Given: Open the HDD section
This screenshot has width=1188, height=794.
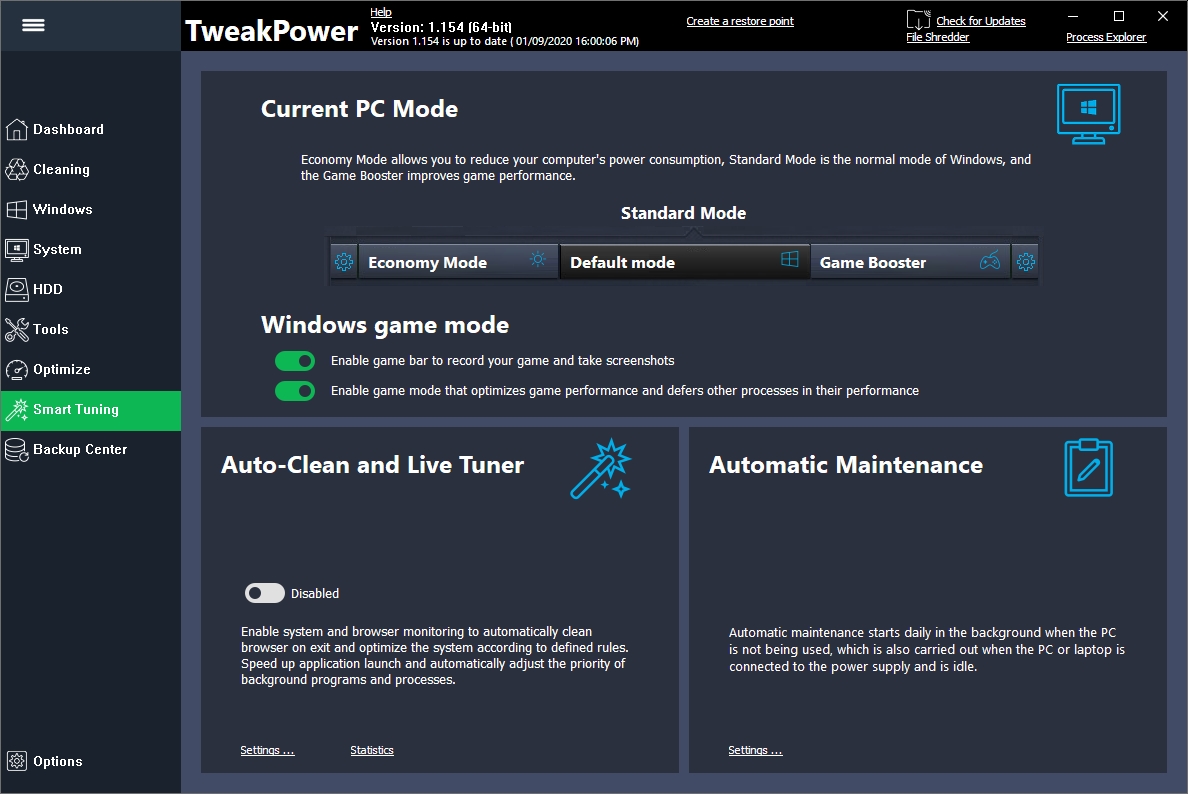Looking at the screenshot, I should pos(90,289).
